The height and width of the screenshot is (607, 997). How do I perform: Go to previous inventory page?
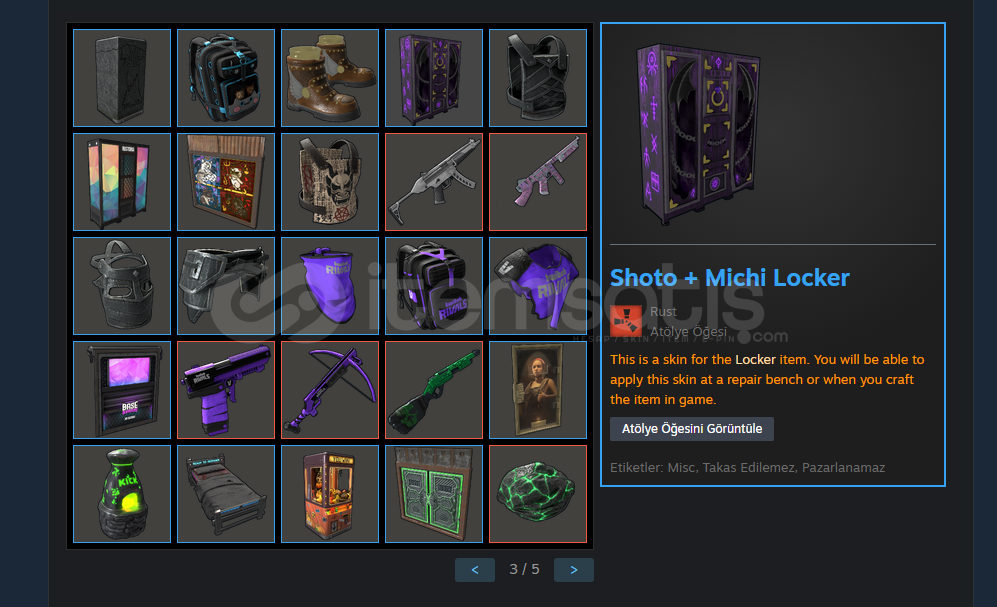pyautogui.click(x=475, y=570)
